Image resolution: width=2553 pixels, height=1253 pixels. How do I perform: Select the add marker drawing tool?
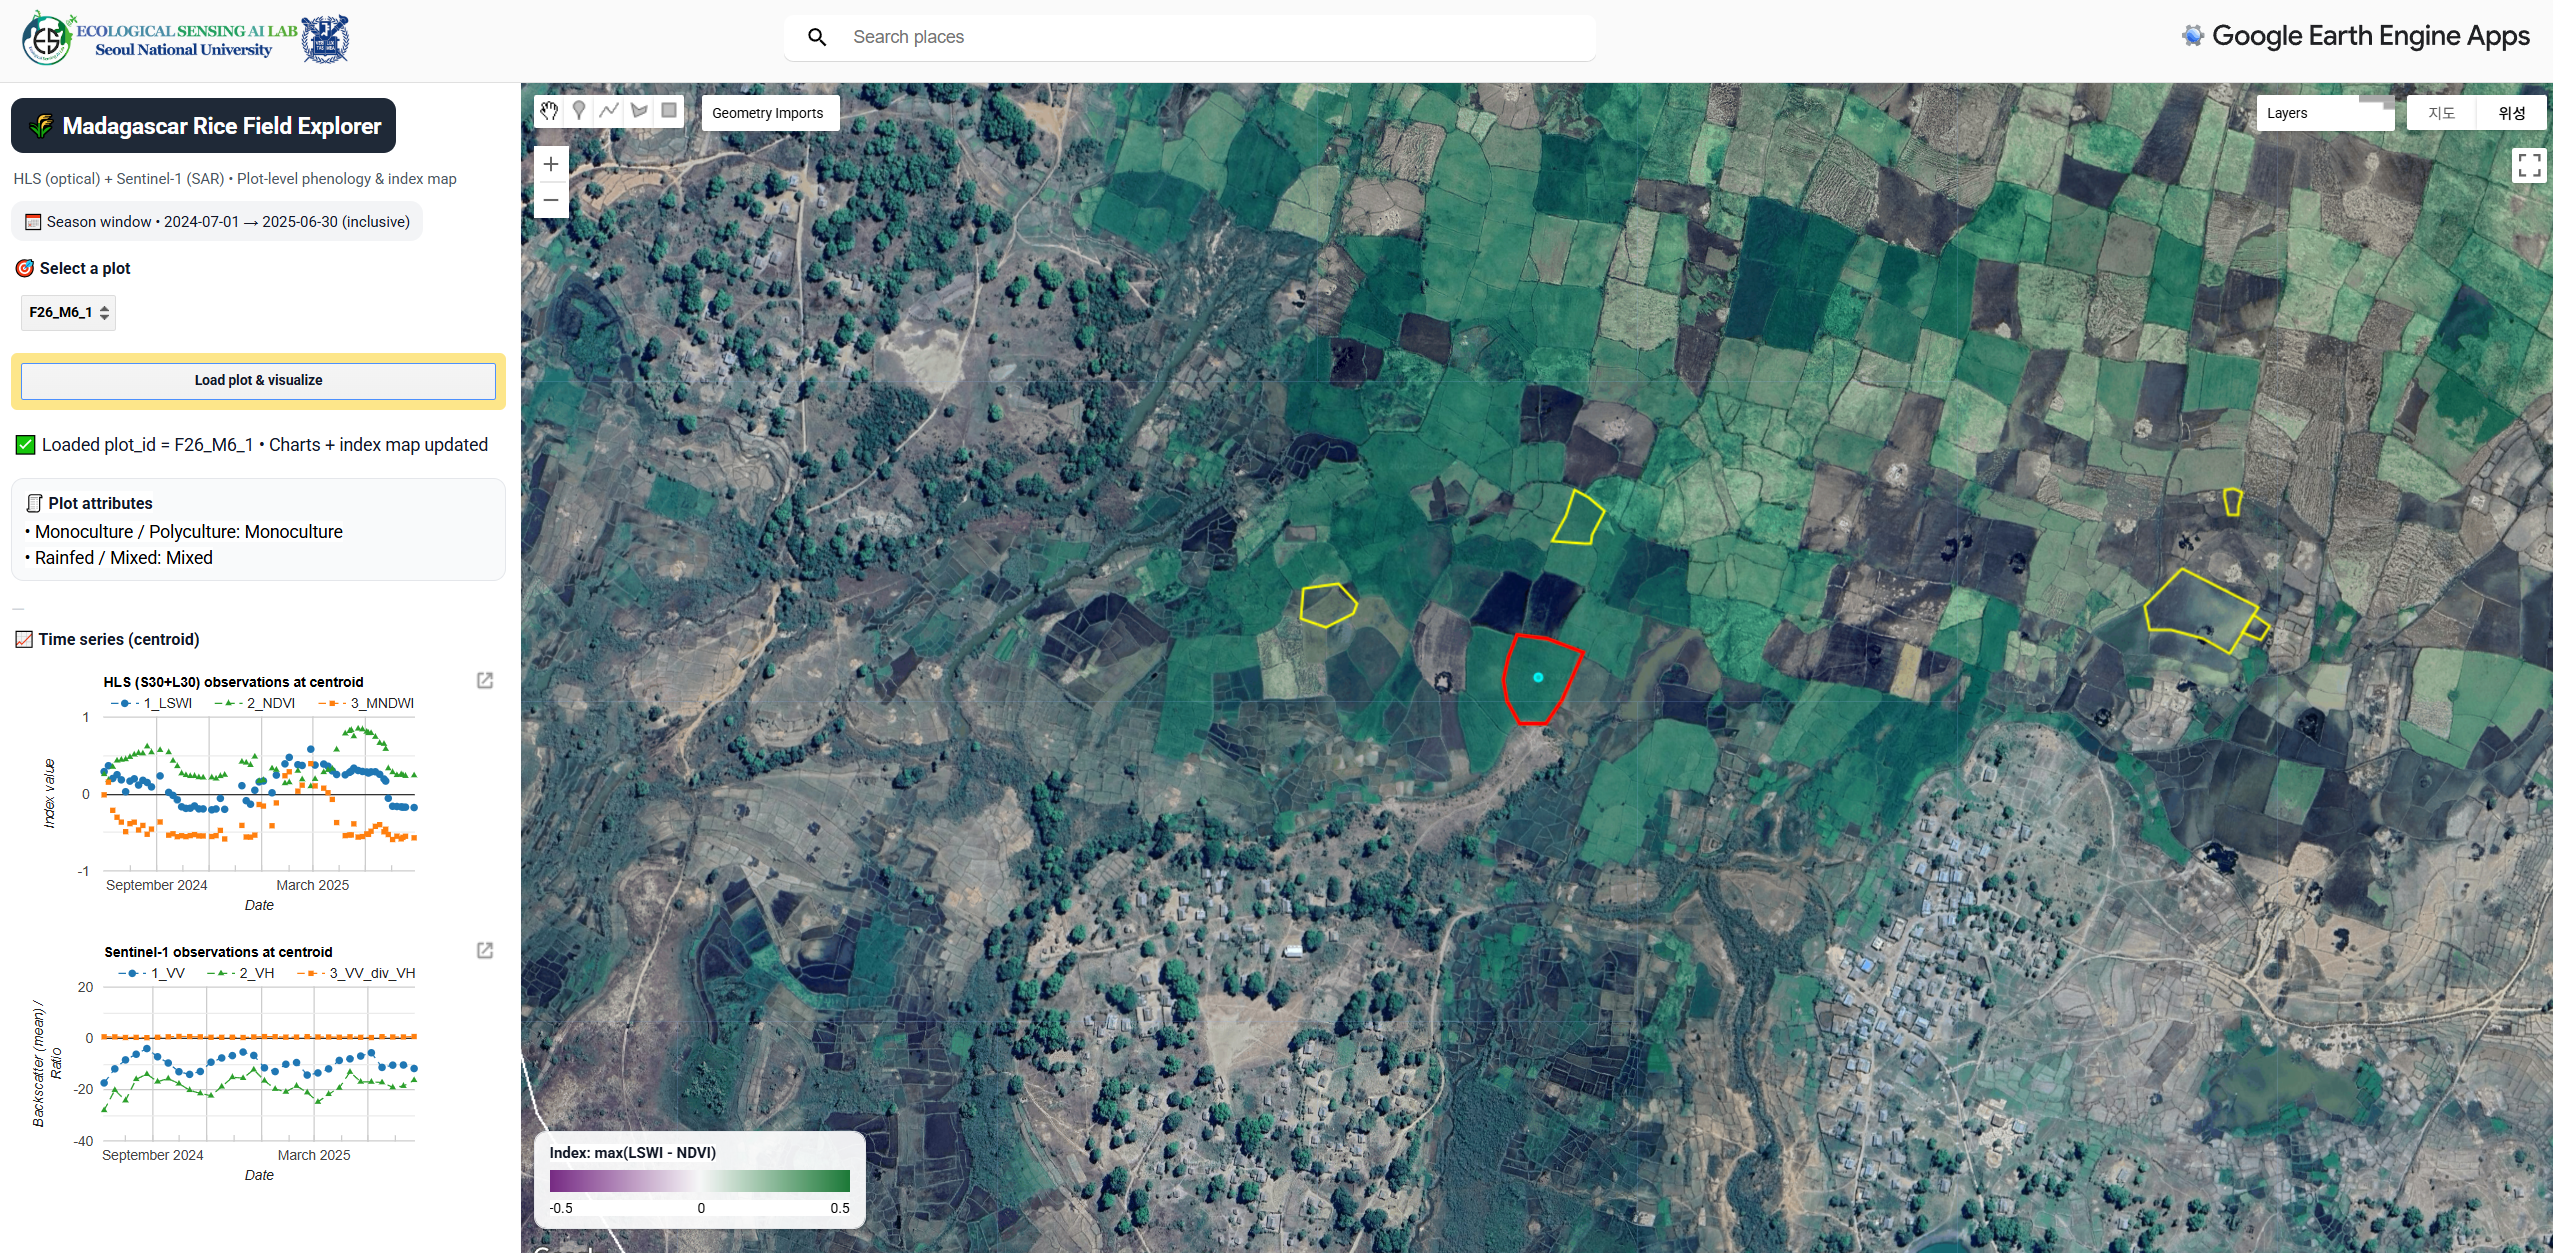point(579,111)
